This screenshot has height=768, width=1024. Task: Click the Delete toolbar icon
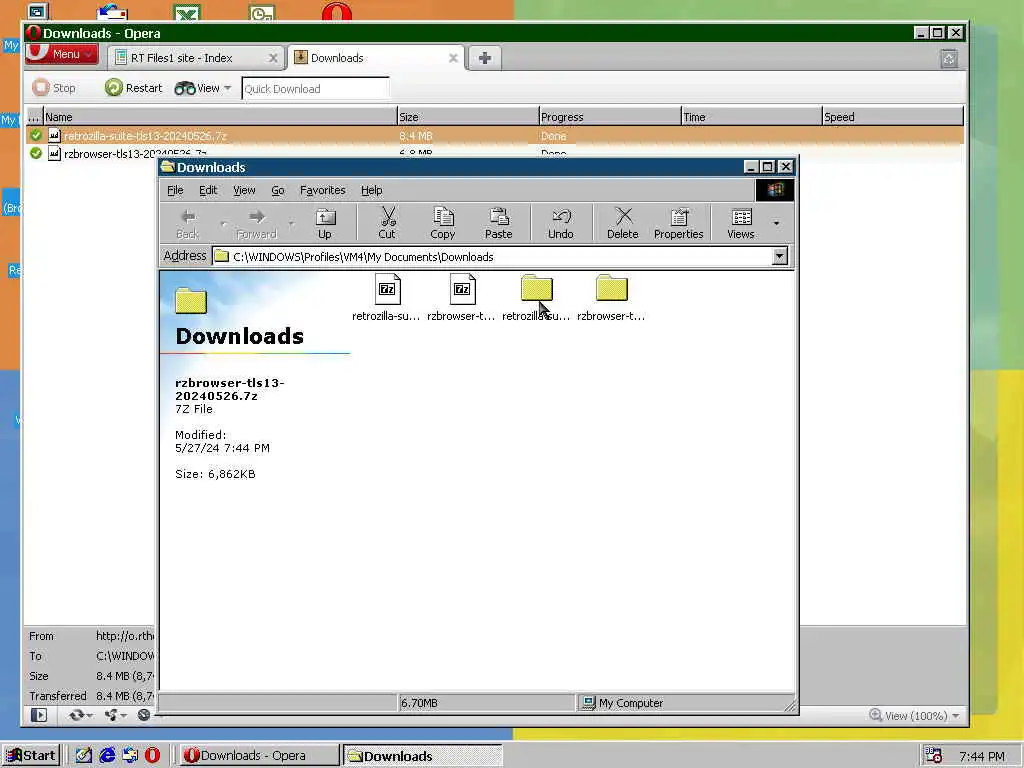tap(622, 223)
